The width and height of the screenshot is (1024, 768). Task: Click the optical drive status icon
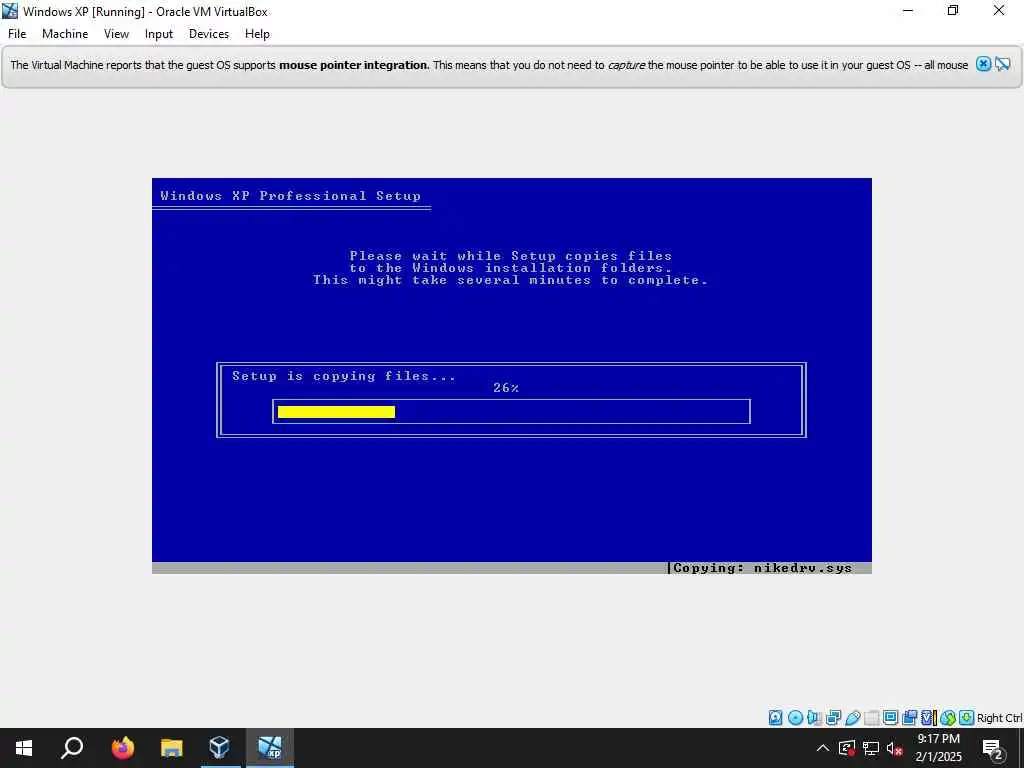coord(795,718)
